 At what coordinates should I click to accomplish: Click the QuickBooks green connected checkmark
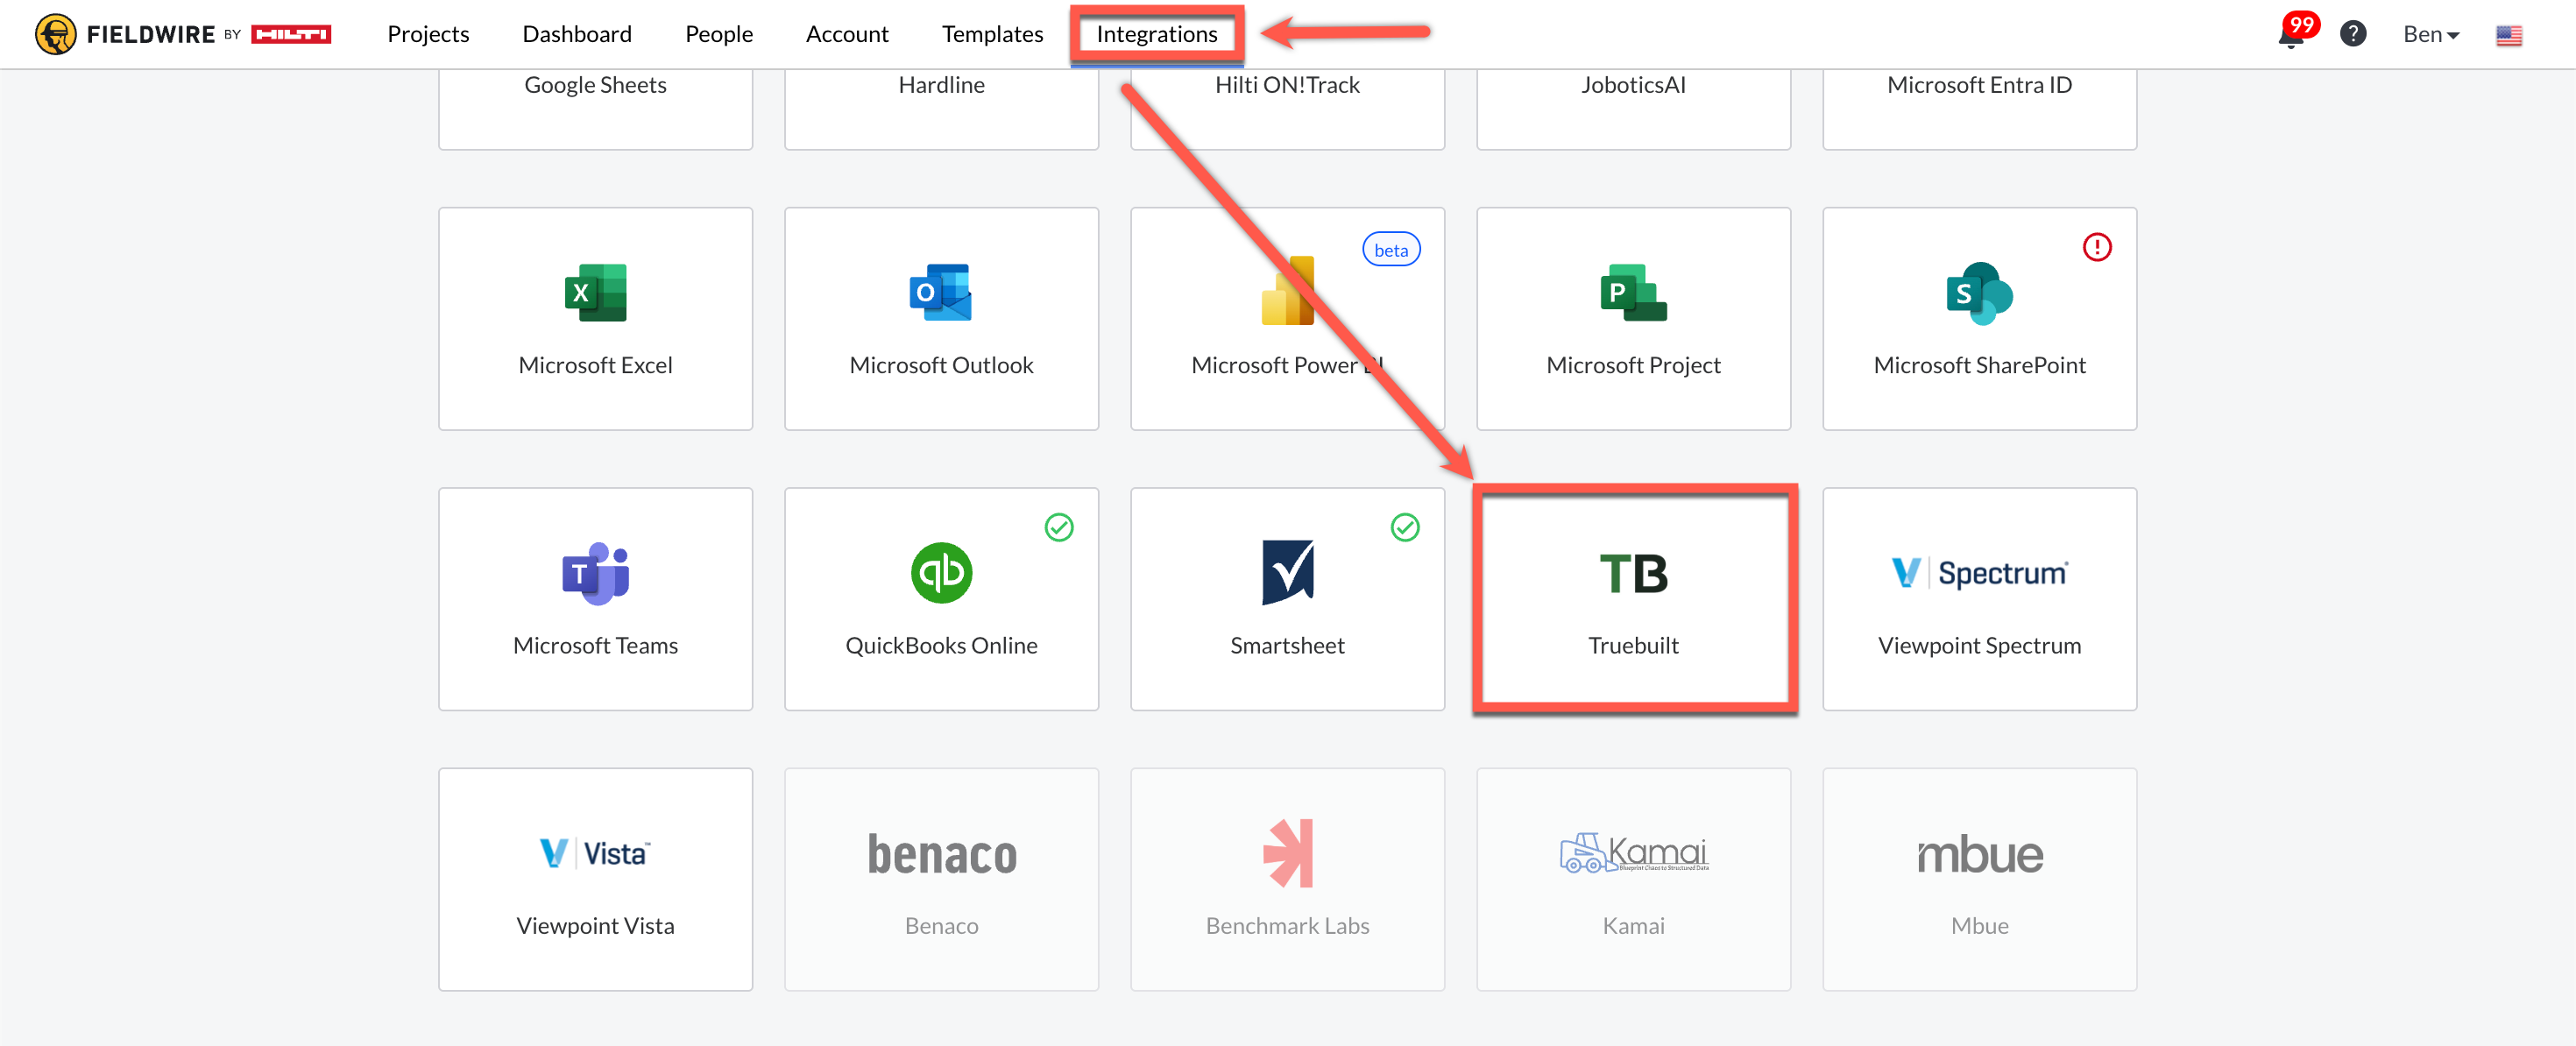pyautogui.click(x=1058, y=527)
